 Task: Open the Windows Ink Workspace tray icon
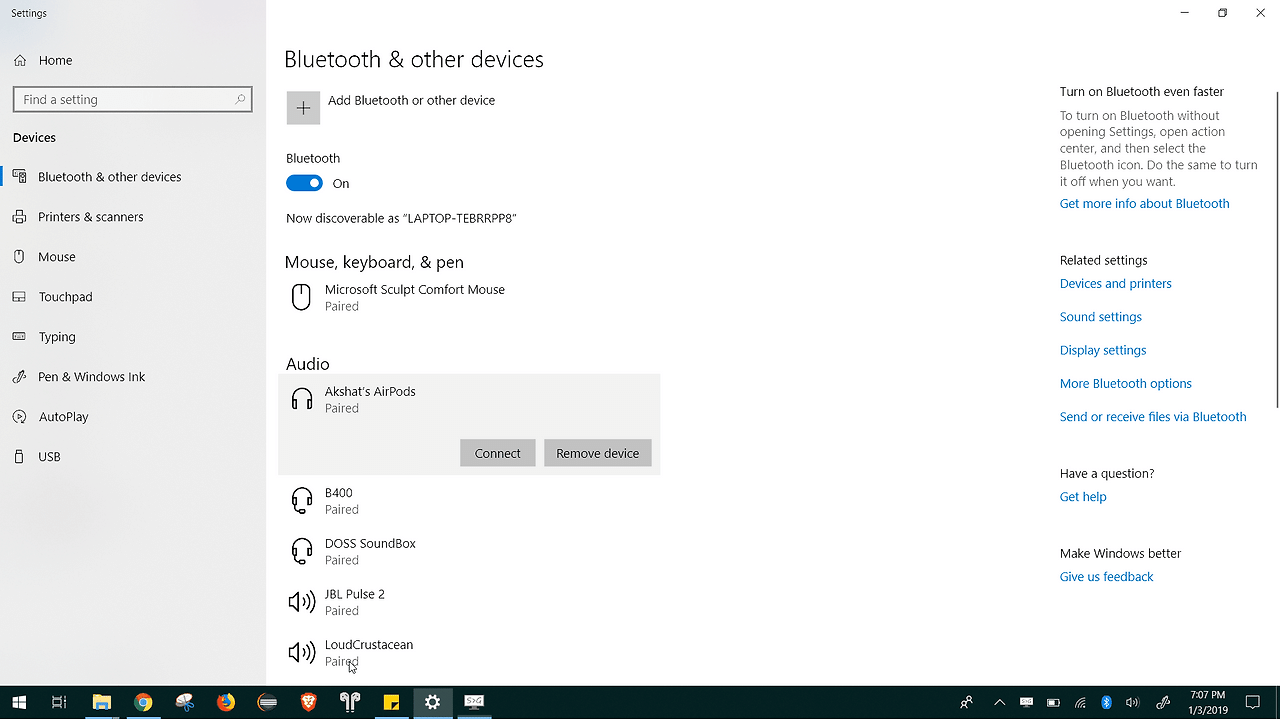tap(1163, 702)
